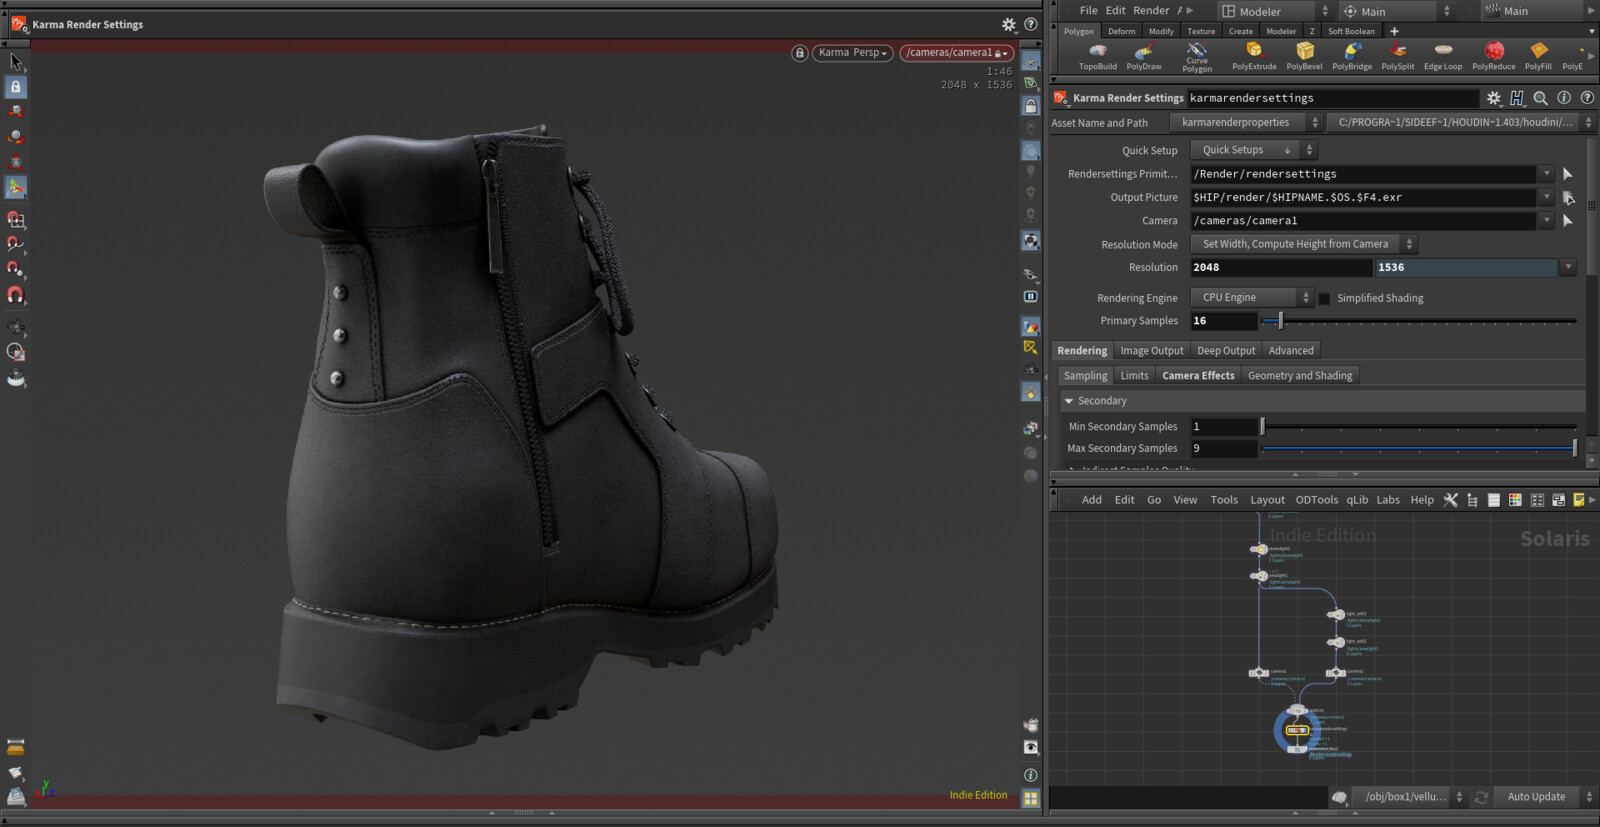The width and height of the screenshot is (1600, 827).
Task: Open the Quick Setups dropdown
Action: point(1253,150)
